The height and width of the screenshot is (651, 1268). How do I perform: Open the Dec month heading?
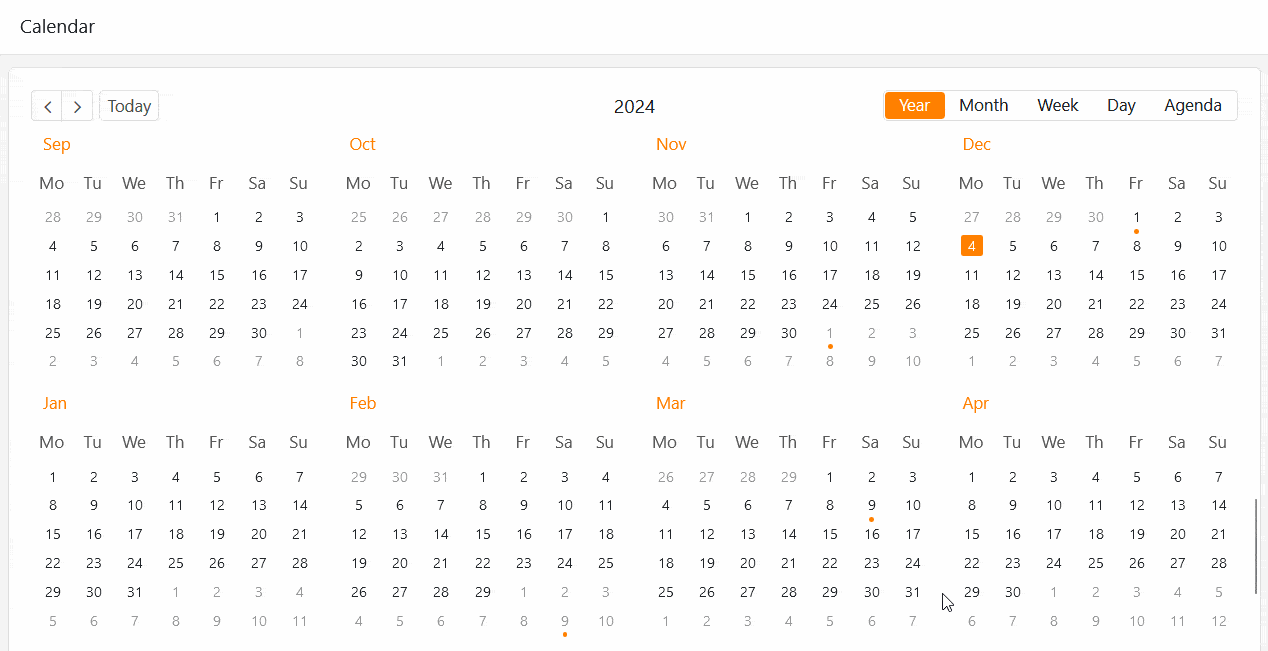point(976,144)
